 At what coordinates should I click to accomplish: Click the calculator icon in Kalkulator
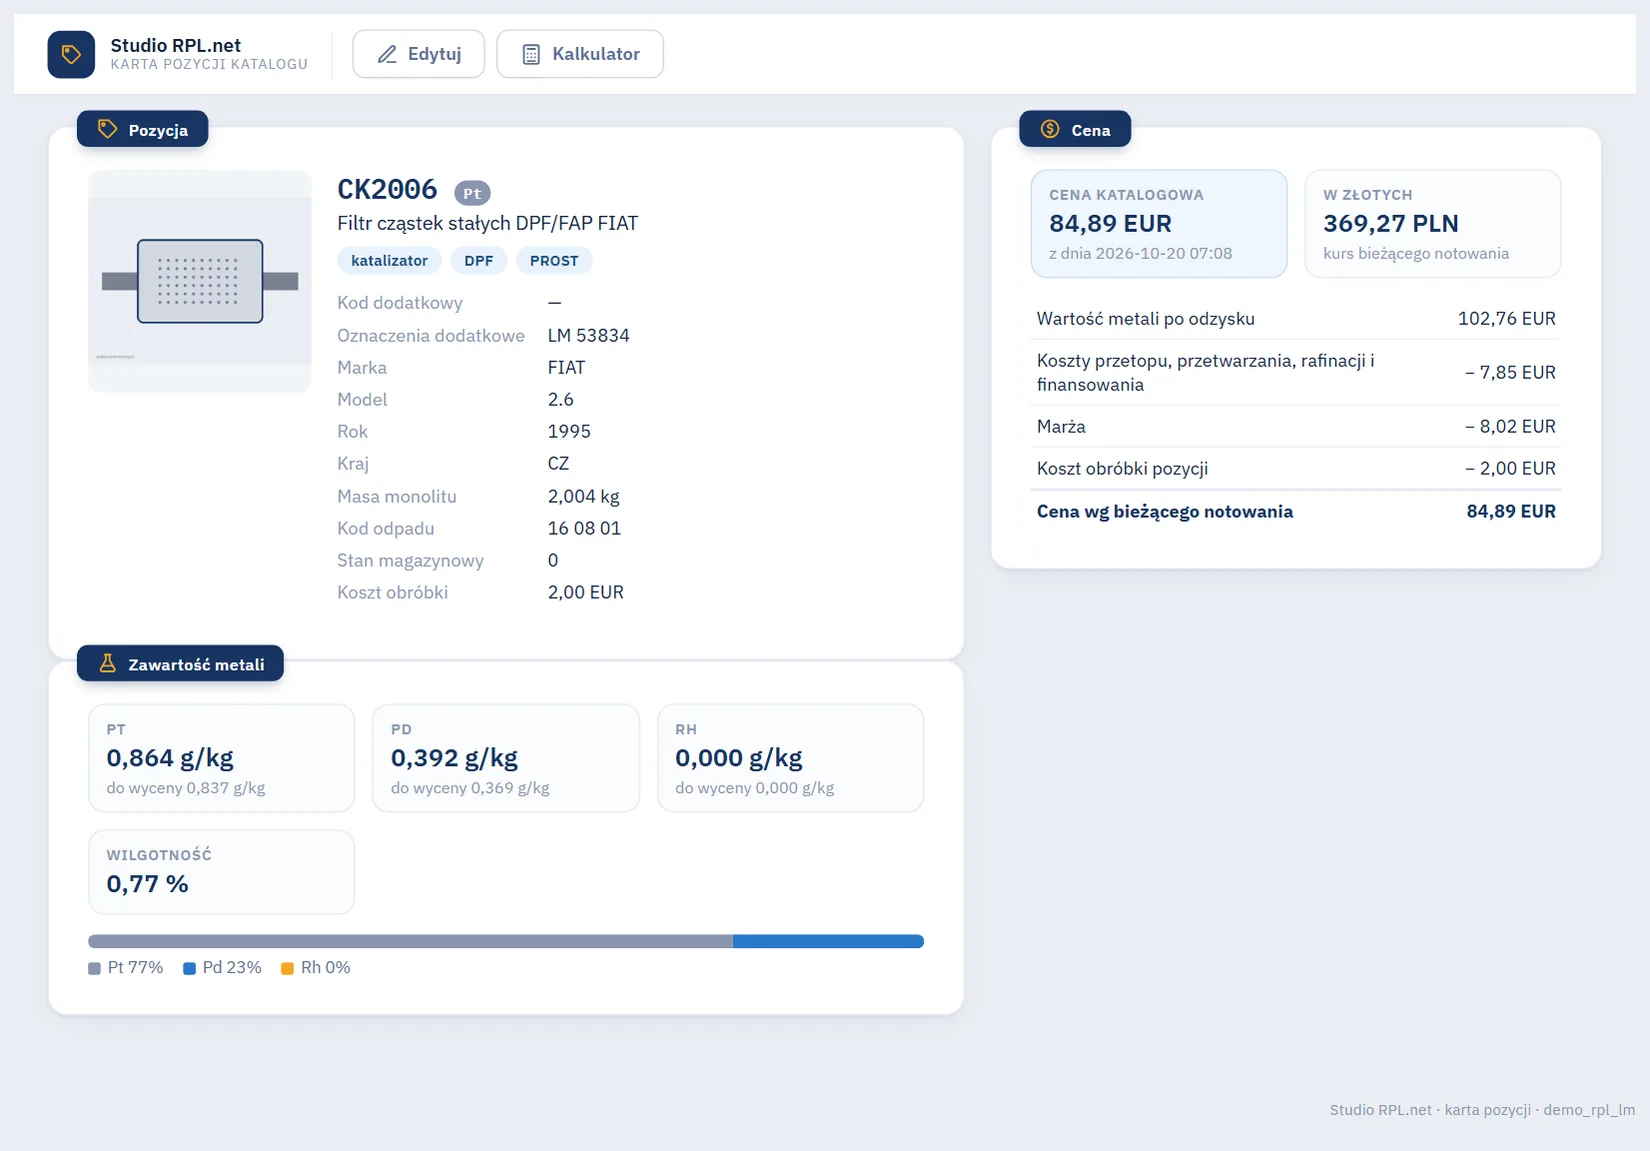pyautogui.click(x=531, y=54)
